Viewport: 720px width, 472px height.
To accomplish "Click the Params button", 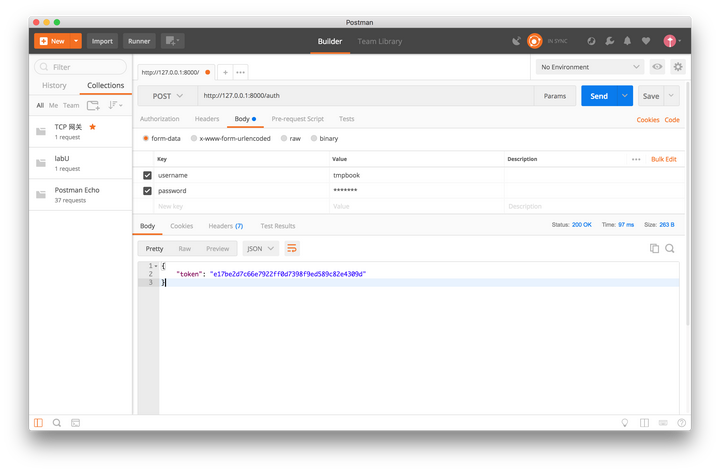I will click(555, 96).
